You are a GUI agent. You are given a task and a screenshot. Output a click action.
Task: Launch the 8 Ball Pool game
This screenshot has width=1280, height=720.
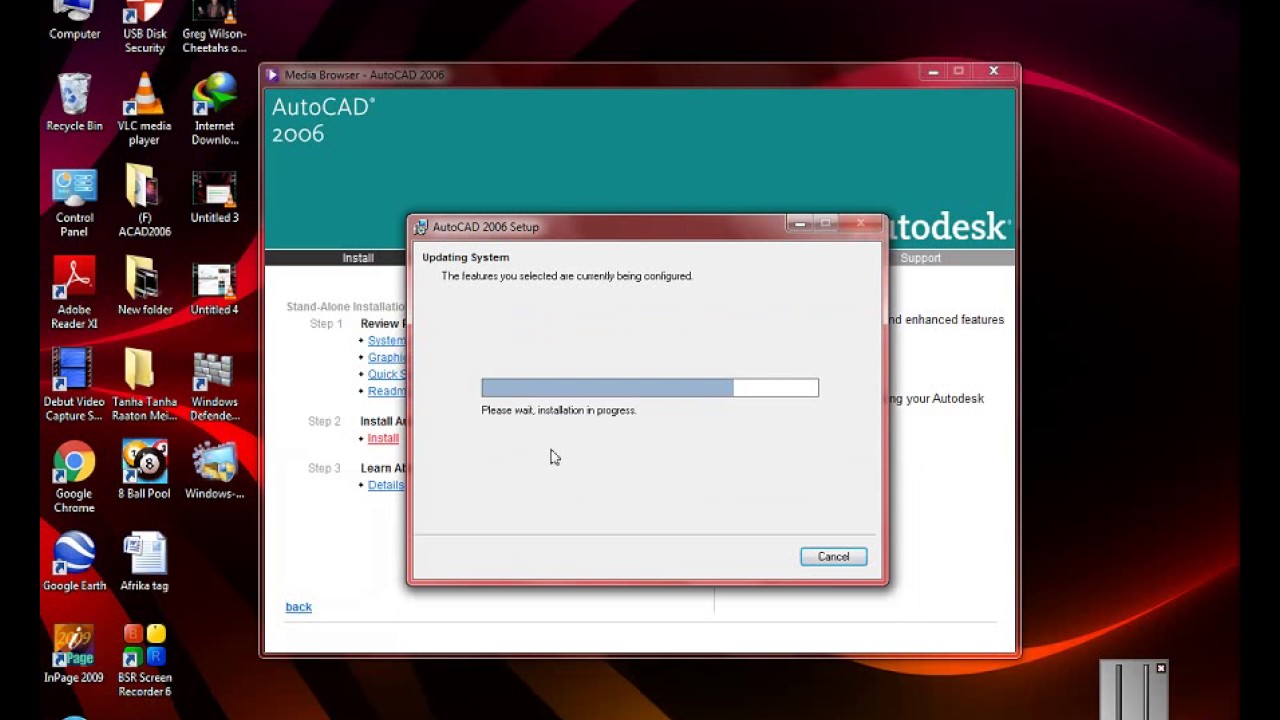(144, 470)
